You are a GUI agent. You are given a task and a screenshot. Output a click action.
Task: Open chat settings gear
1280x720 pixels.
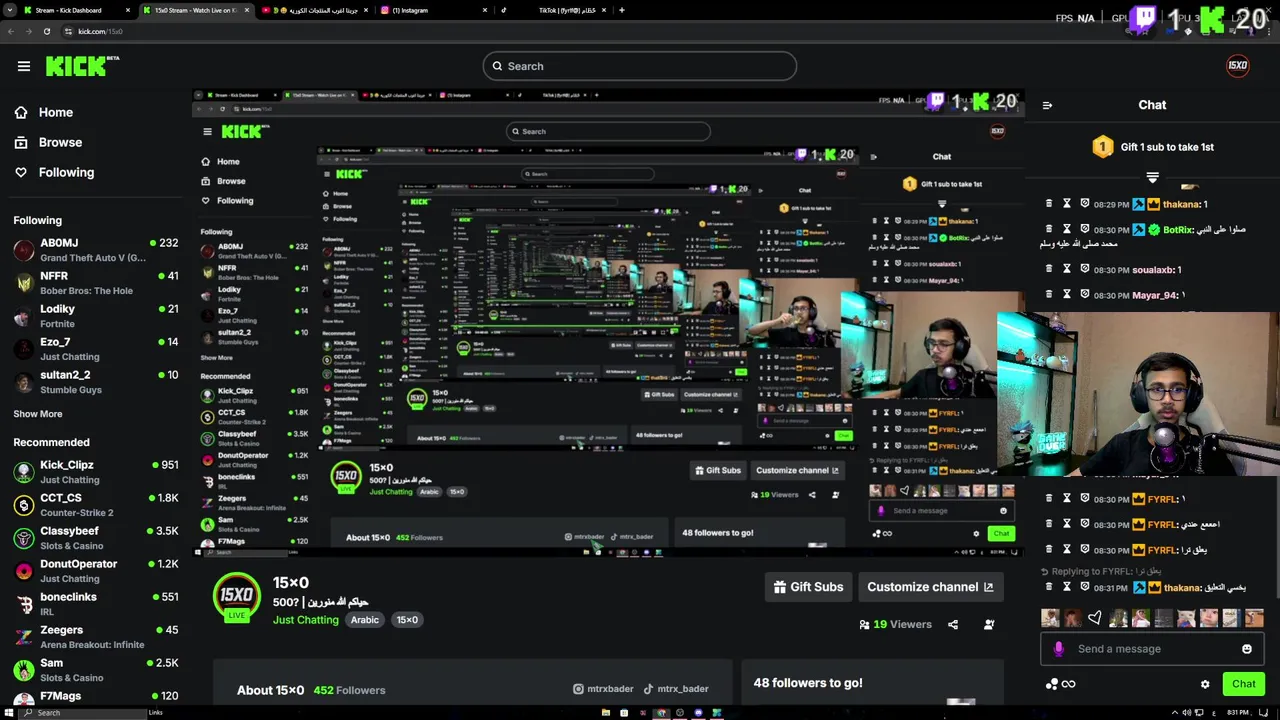[1205, 684]
